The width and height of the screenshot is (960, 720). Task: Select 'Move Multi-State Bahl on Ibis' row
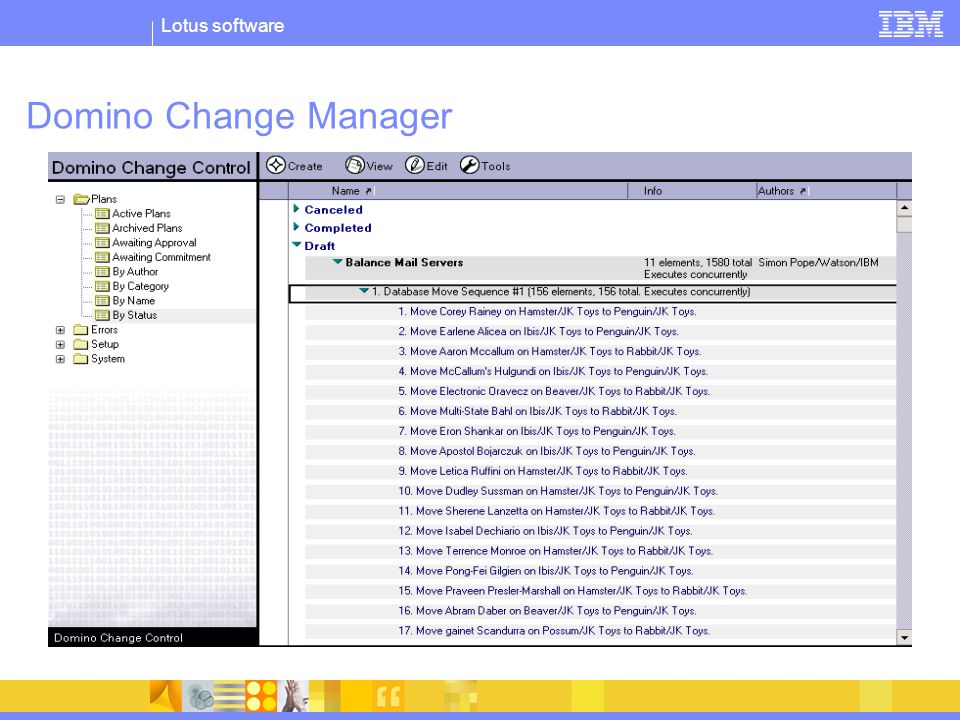tap(600, 411)
